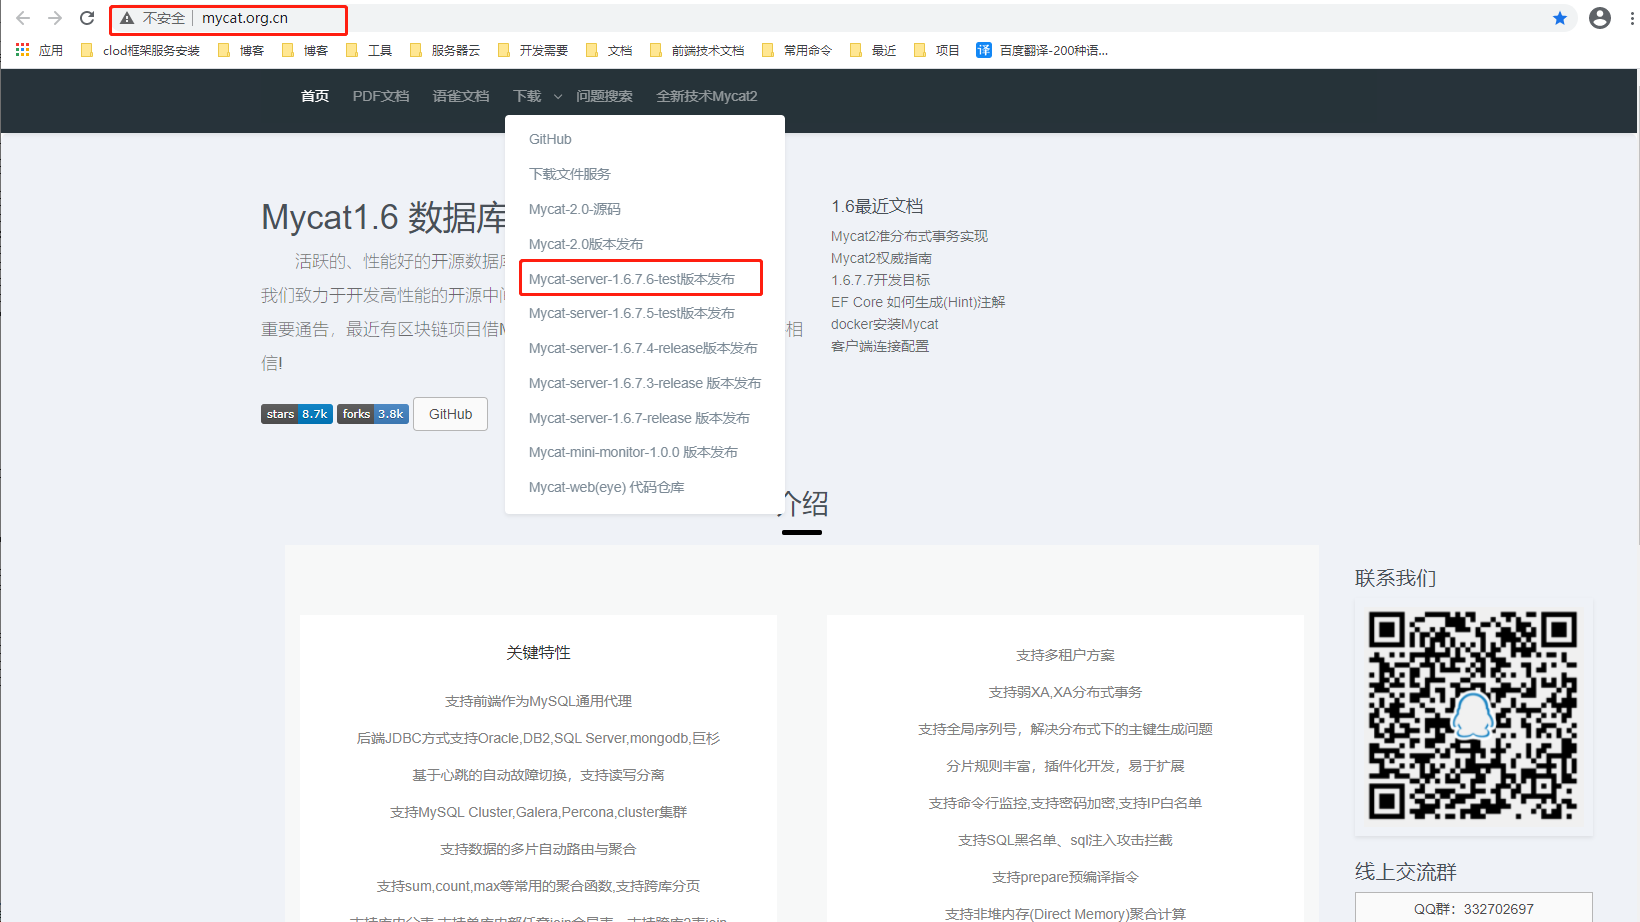The image size is (1640, 922).
Task: Open EF Core 如何生成(Hint)注解 link
Action: click(918, 302)
